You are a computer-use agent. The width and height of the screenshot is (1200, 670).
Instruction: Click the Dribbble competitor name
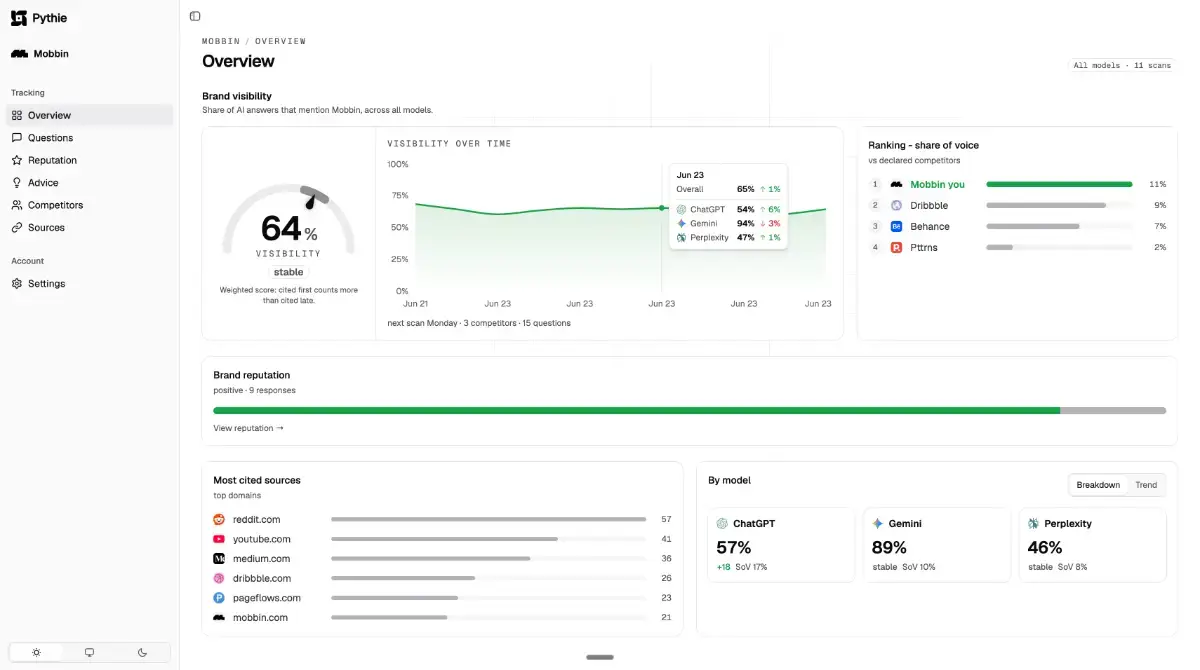coord(929,205)
